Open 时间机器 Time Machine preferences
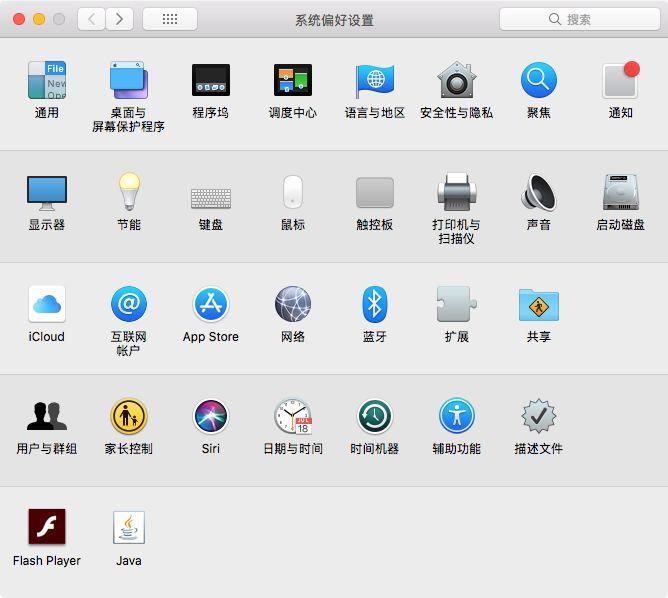This screenshot has width=668, height=598. 374,416
